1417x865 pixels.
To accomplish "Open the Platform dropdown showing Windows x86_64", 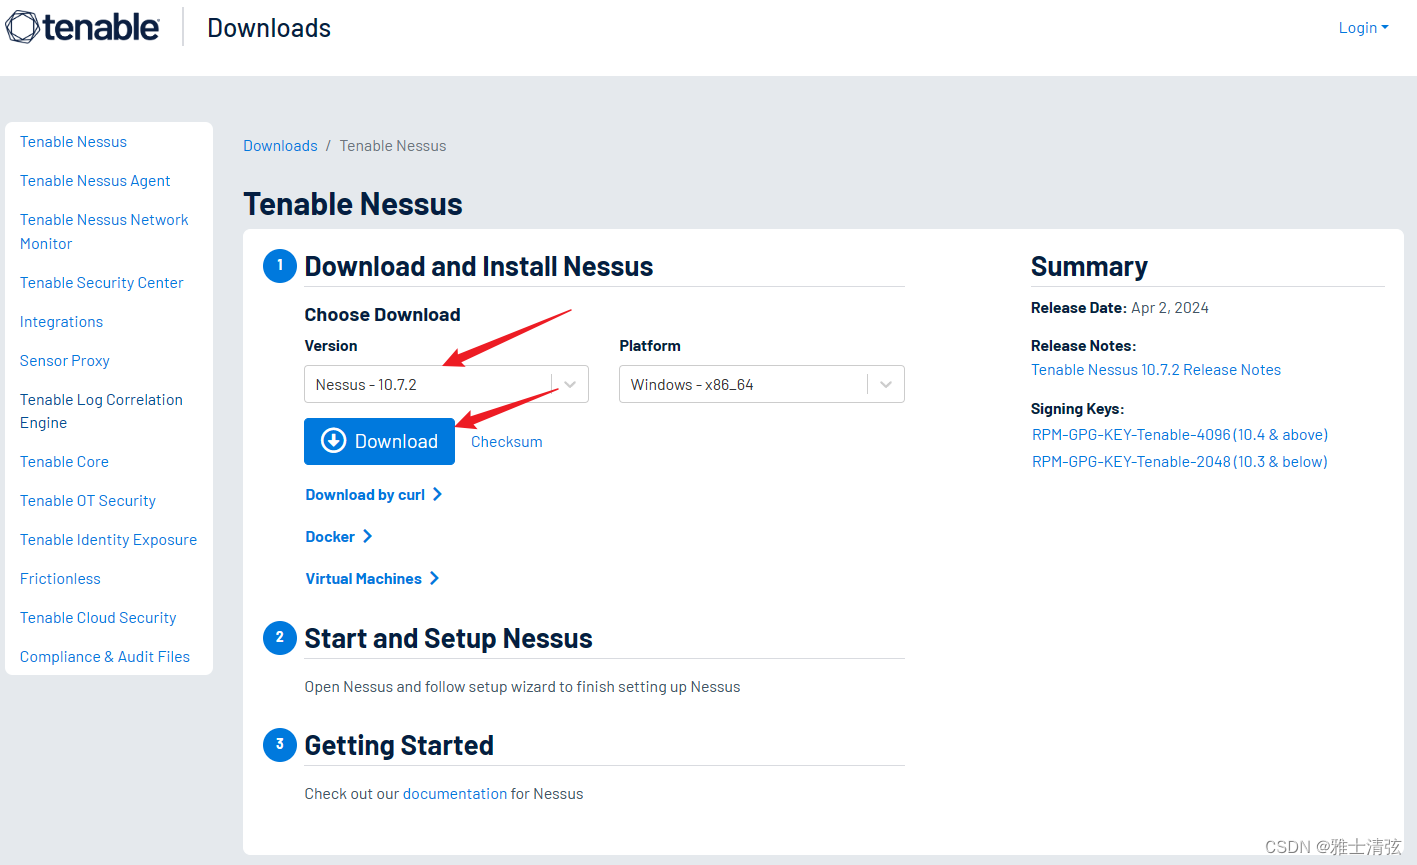I will coord(761,384).
